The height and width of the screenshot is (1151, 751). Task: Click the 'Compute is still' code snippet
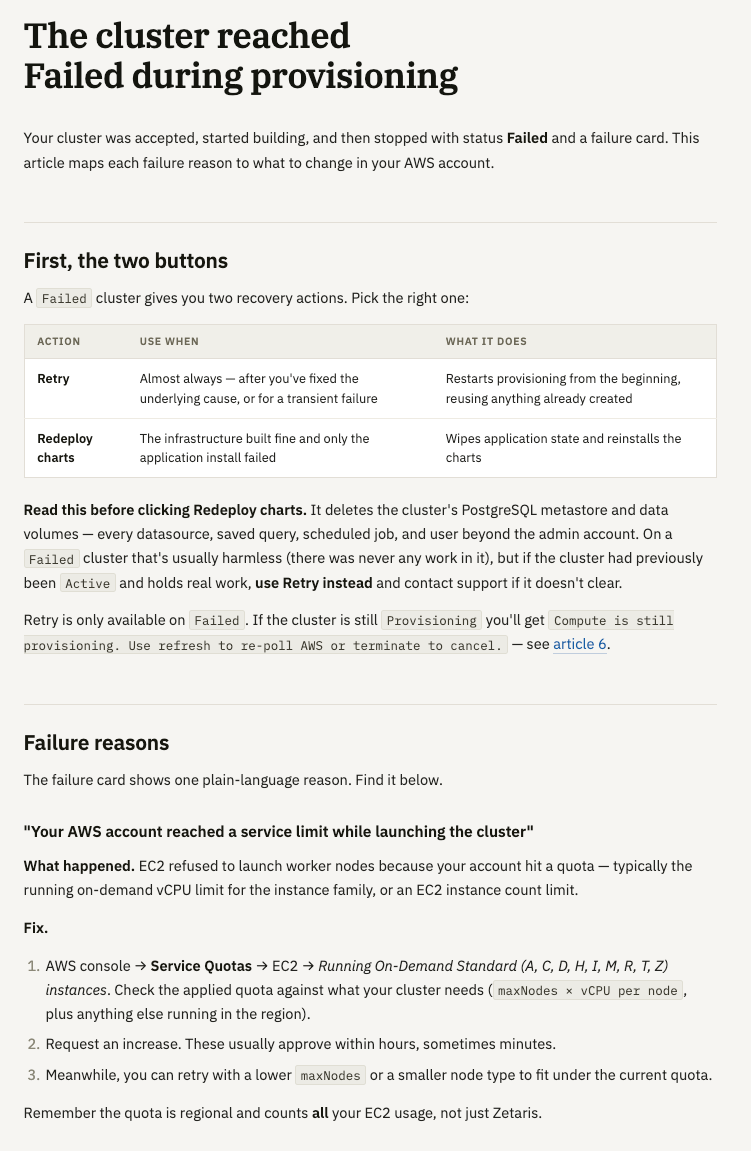[x=613, y=620]
